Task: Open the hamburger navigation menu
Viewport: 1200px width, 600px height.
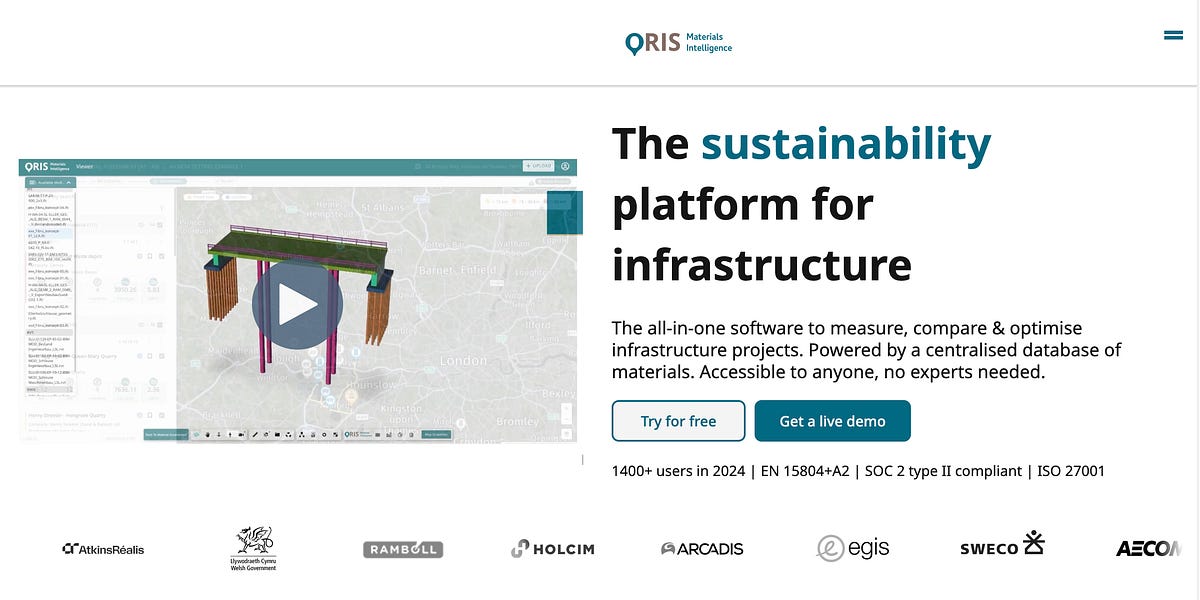Action: point(1173,35)
